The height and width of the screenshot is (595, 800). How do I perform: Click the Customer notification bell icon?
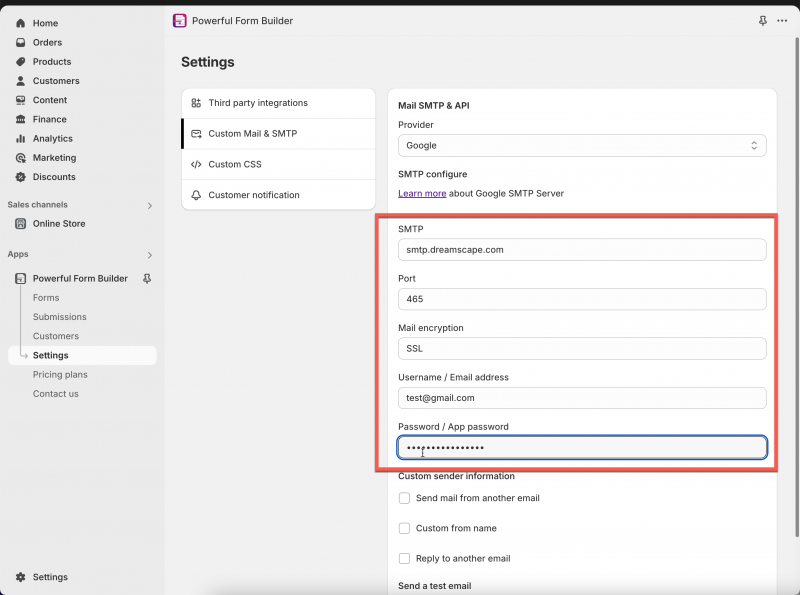[196, 194]
